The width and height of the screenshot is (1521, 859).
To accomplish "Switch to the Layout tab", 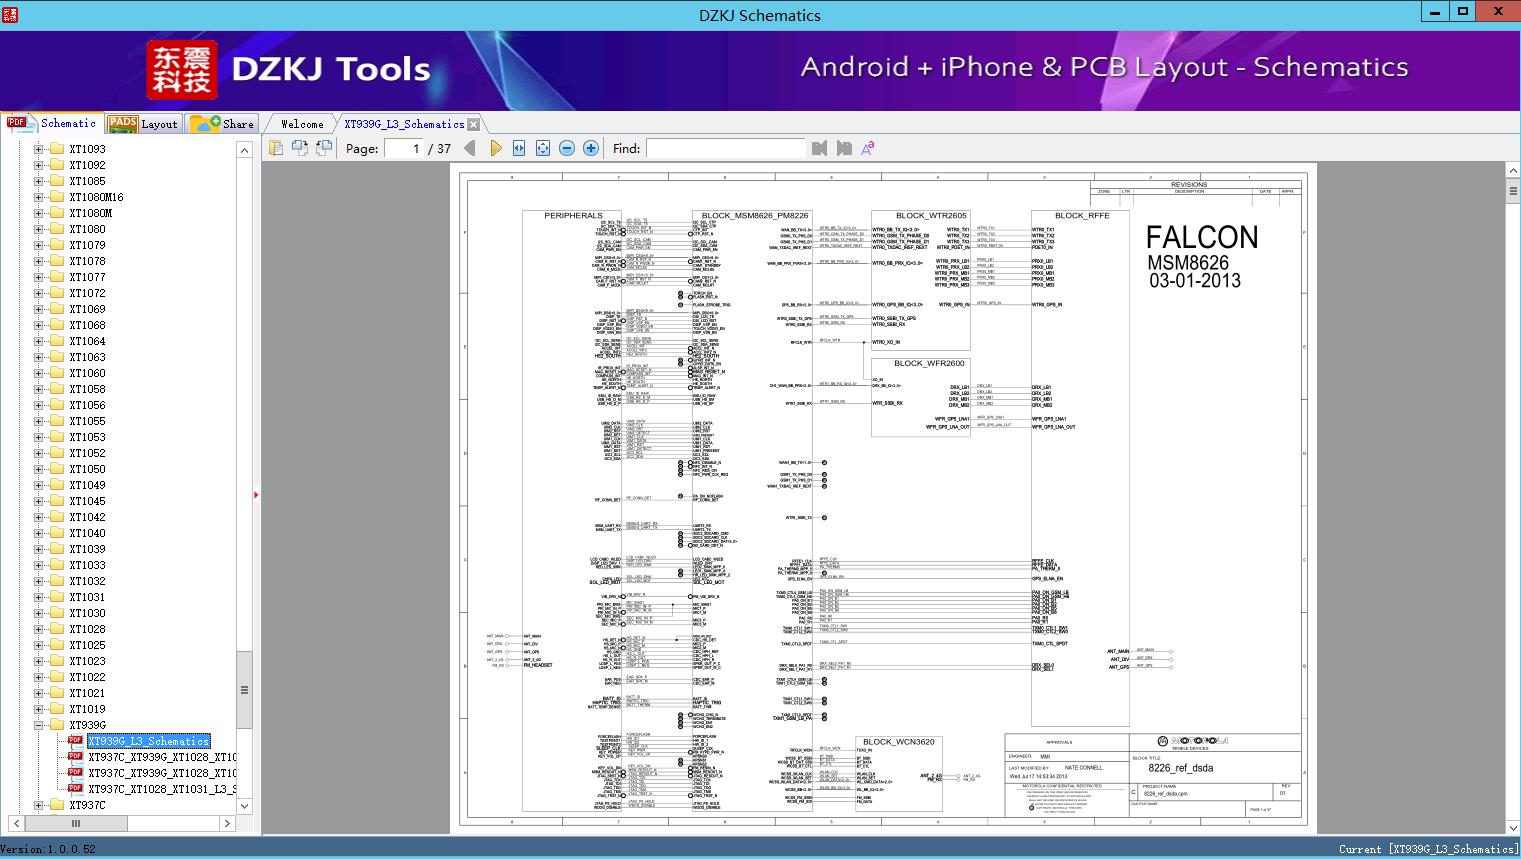I will click(143, 124).
